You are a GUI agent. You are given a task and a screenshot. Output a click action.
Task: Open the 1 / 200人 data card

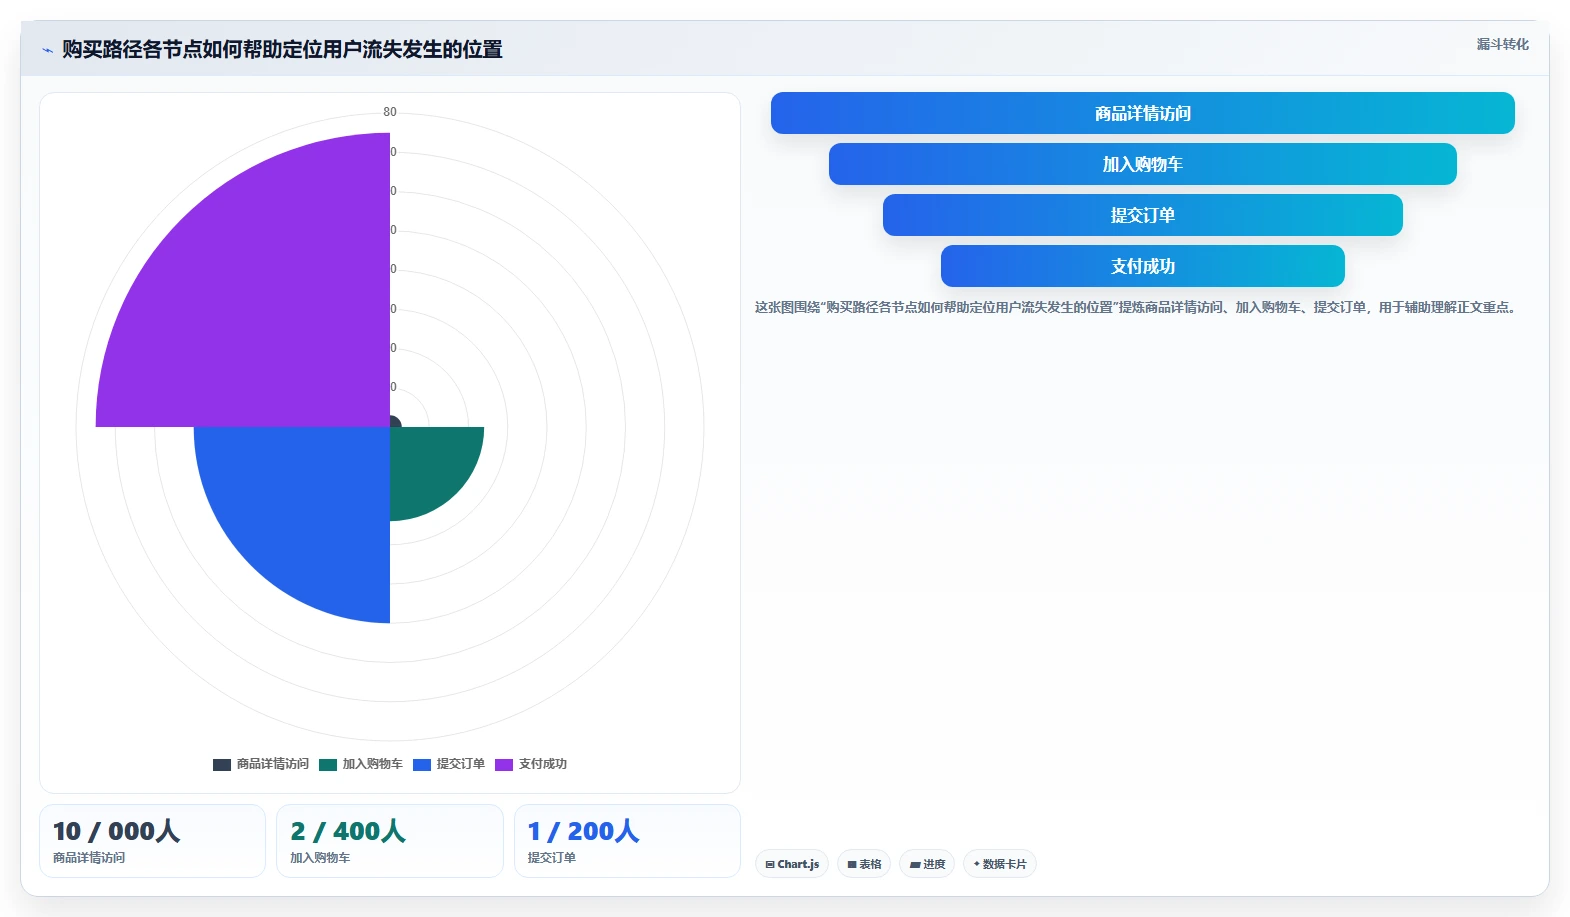[627, 841]
